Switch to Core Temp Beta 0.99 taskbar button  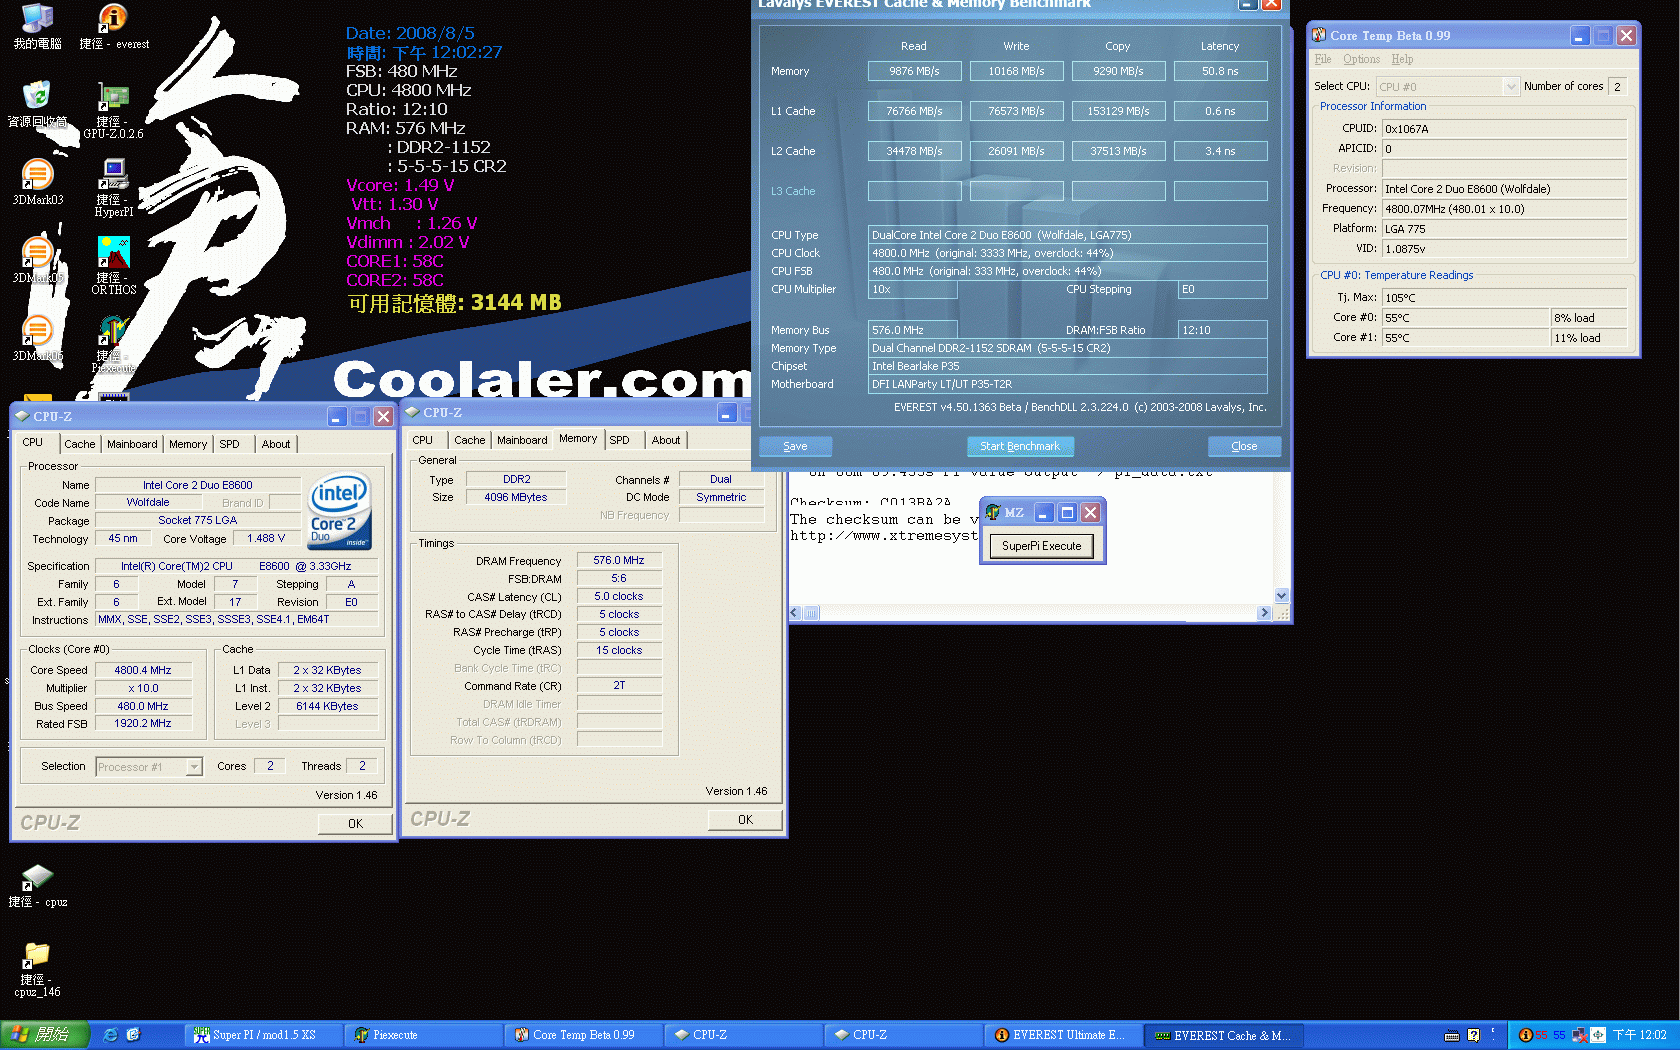pos(584,1035)
